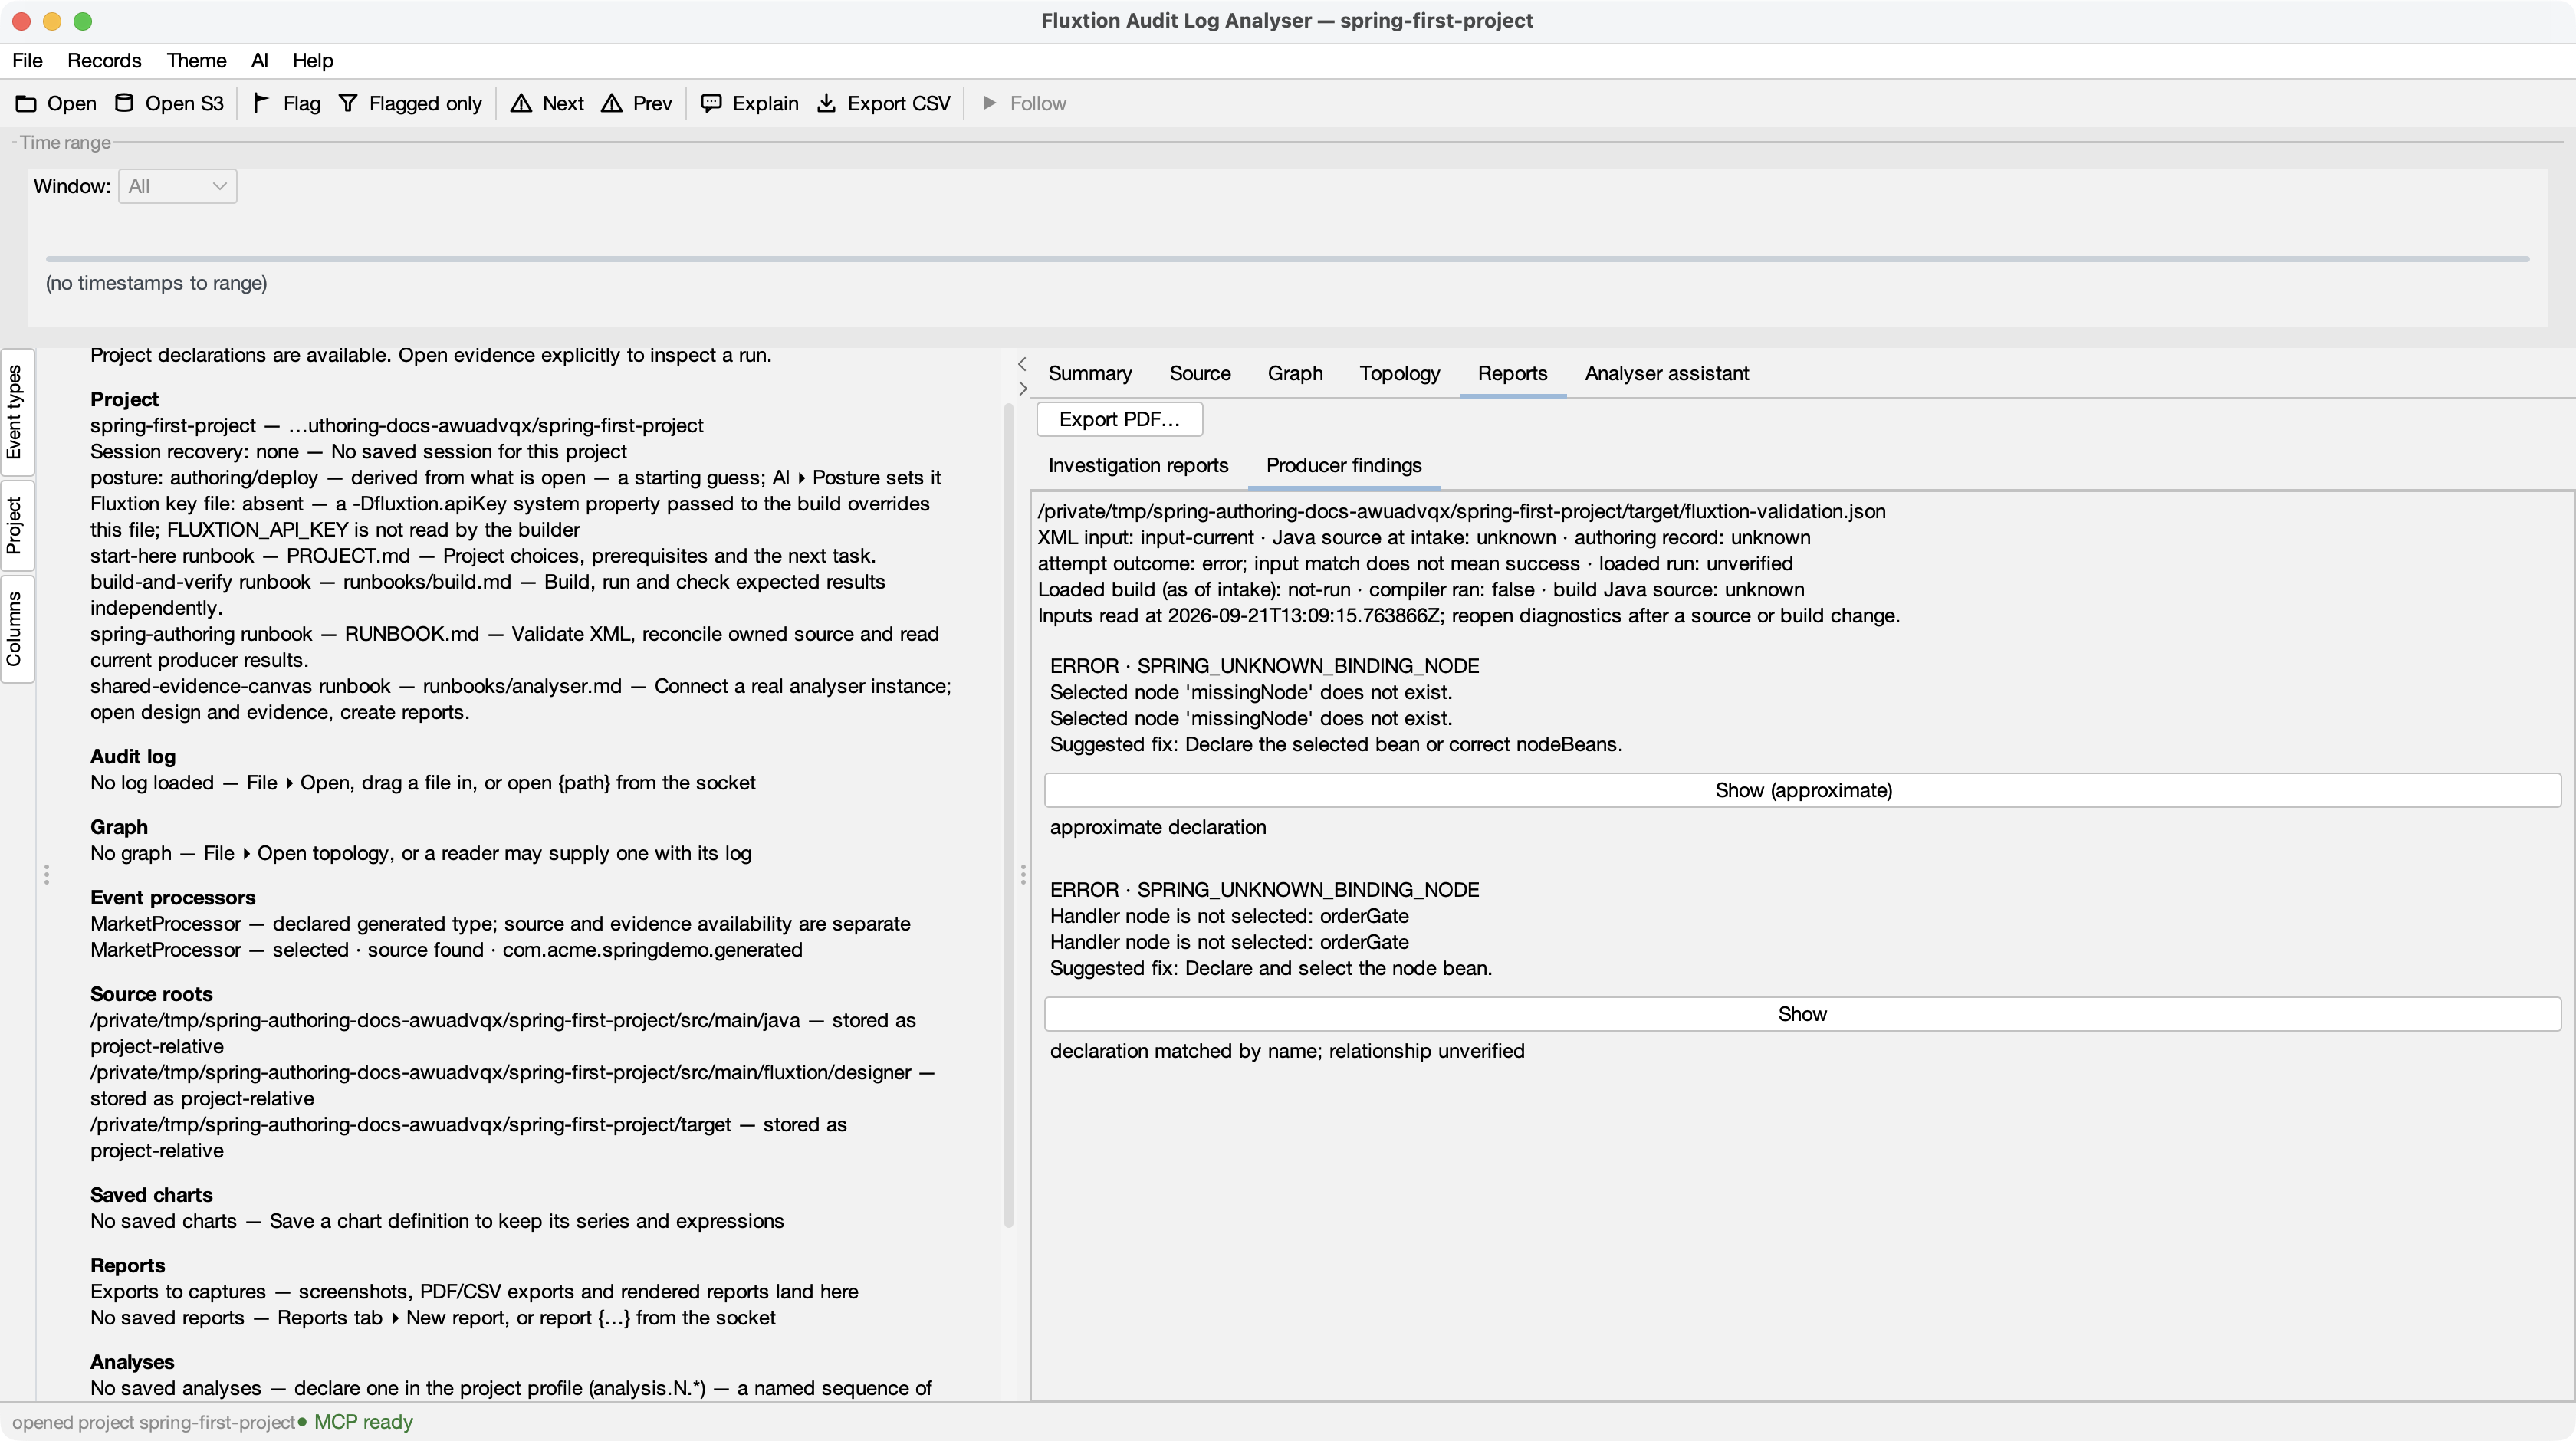Click '(no timestamps to range)' label
Image resolution: width=2576 pixels, height=1441 pixels.
point(156,283)
